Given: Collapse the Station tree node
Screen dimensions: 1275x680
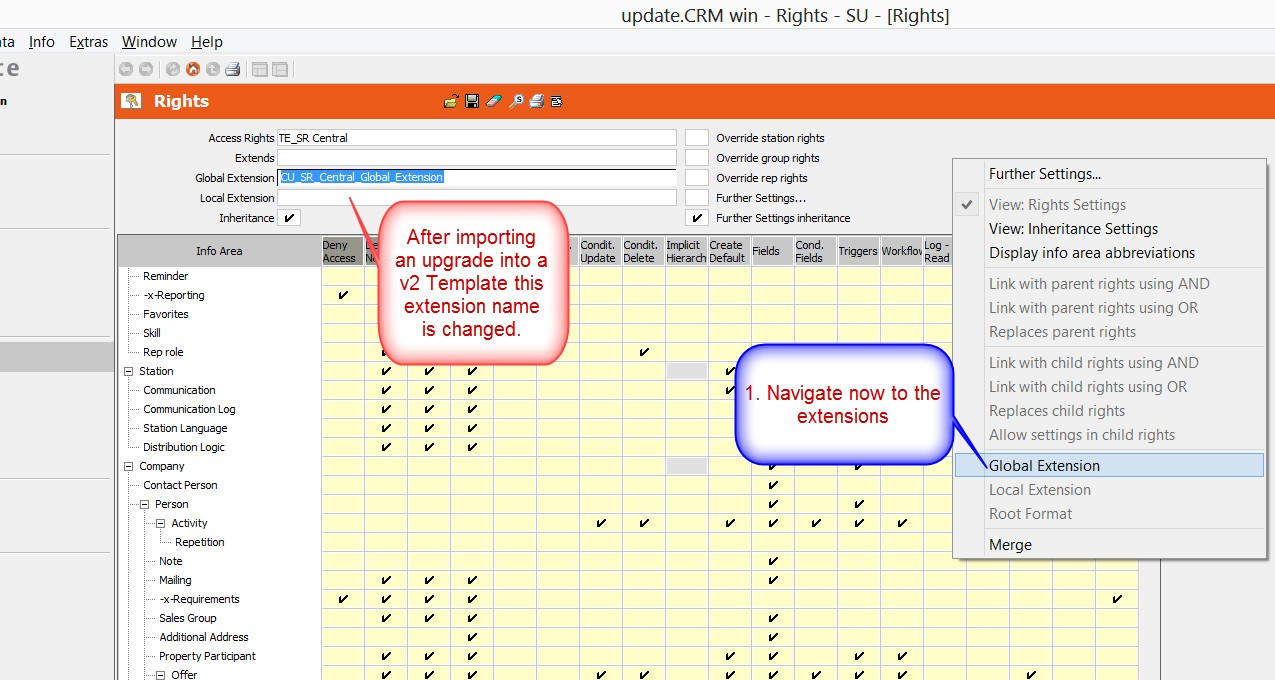Looking at the screenshot, I should pyautogui.click(x=128, y=371).
